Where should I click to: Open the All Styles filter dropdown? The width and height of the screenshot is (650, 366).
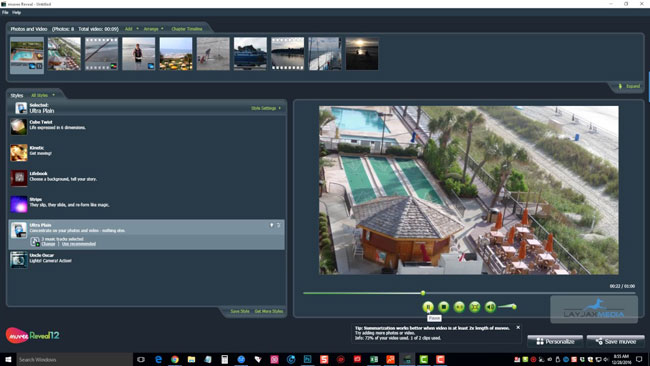(43, 95)
